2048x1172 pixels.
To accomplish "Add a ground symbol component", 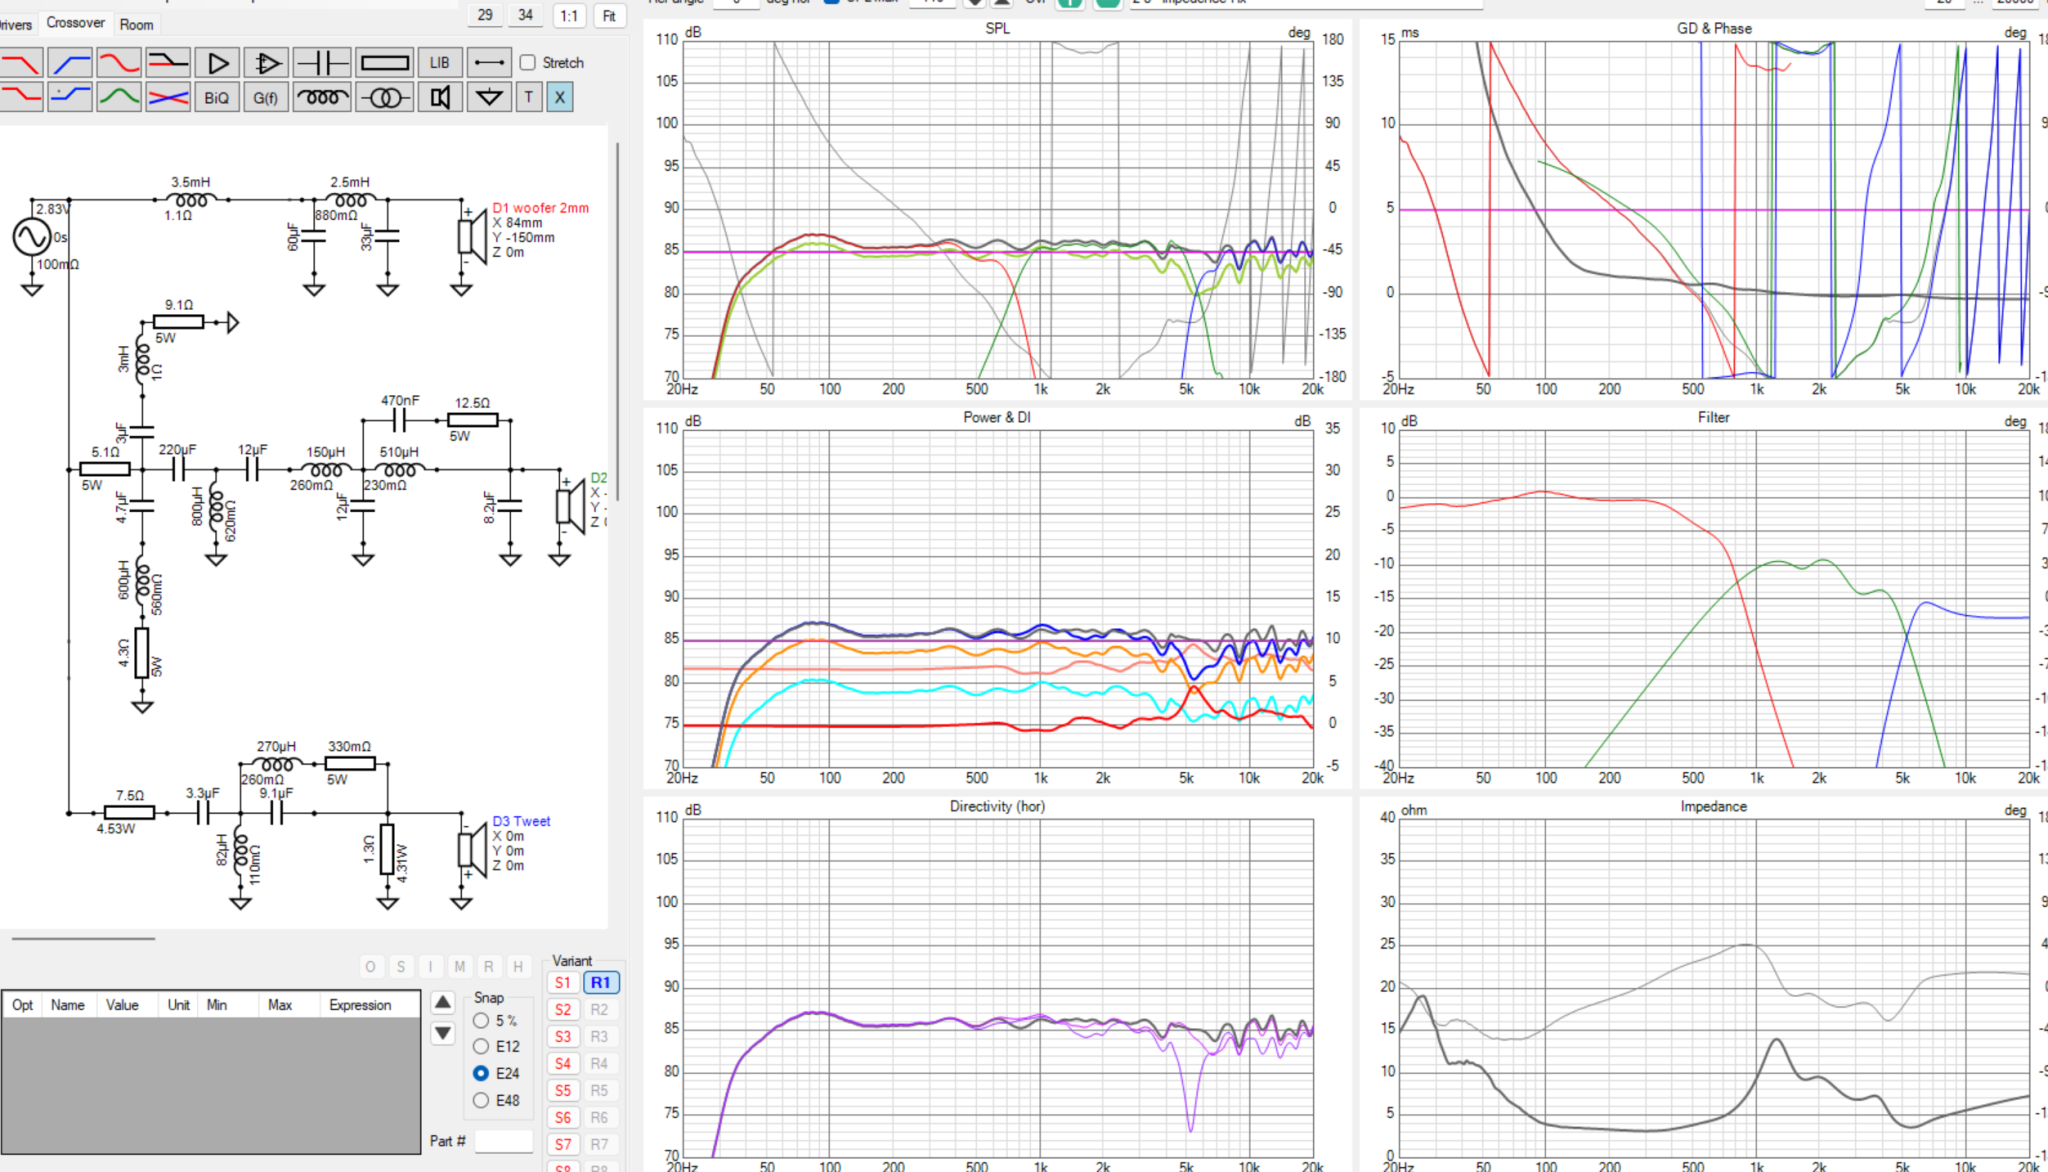I will tap(489, 97).
